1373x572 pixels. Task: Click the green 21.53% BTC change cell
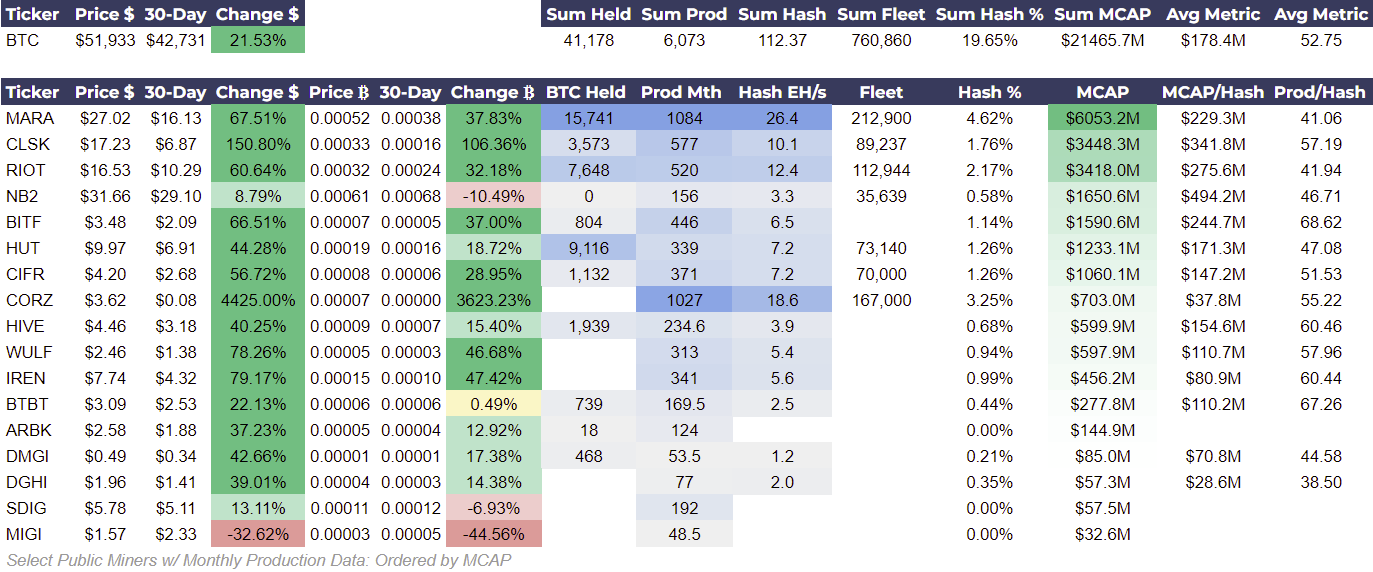pos(257,40)
